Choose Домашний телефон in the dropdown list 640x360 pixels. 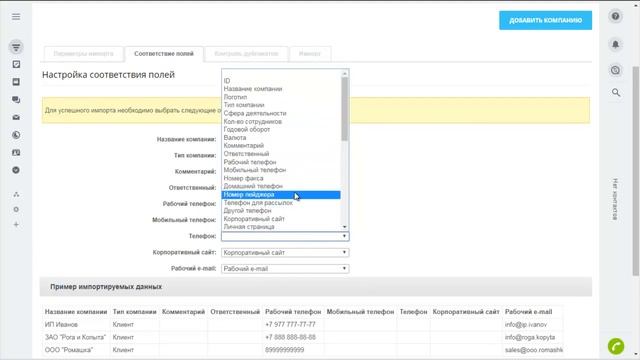[x=281, y=187]
